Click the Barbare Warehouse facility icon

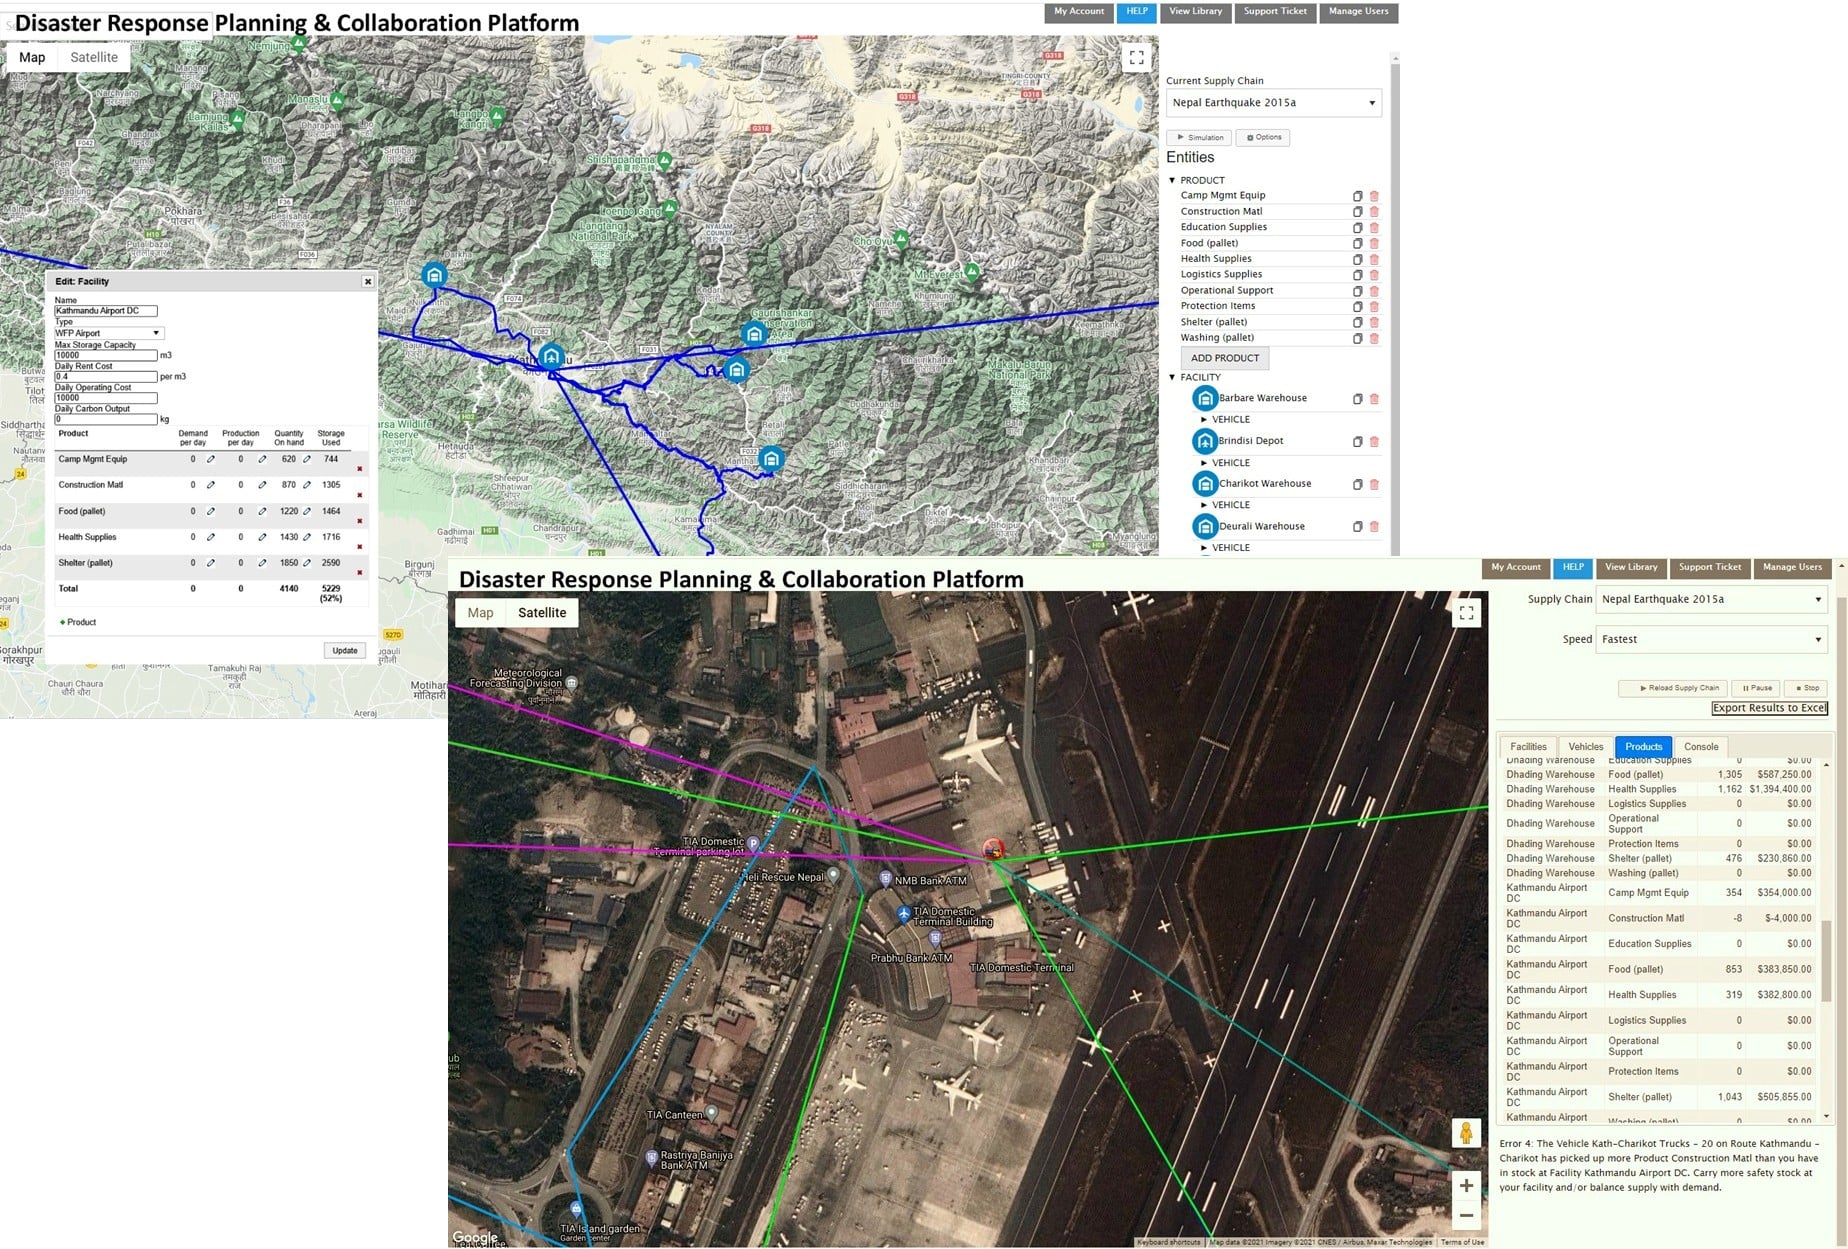(1205, 398)
